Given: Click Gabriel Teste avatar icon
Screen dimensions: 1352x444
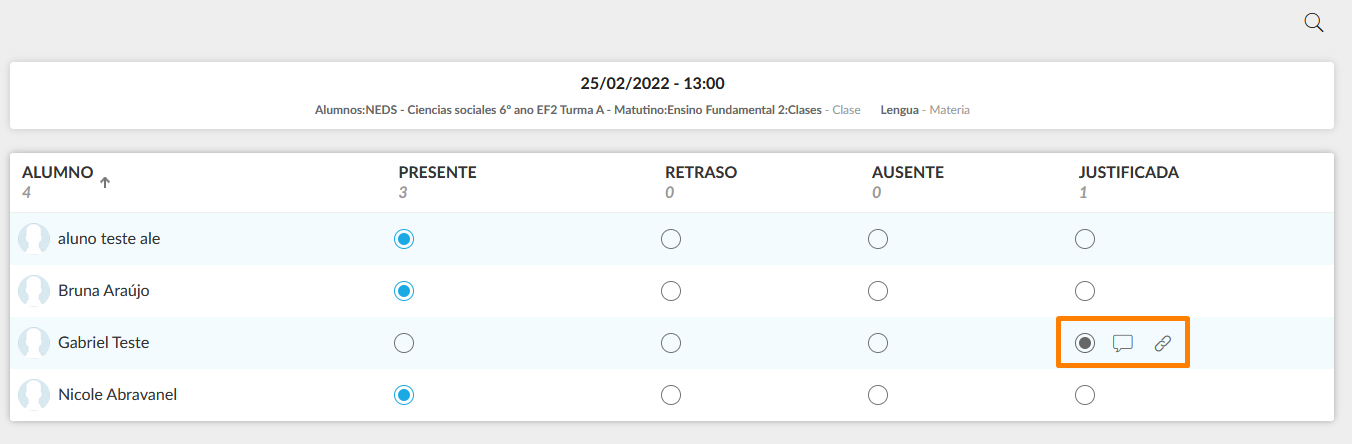Looking at the screenshot, I should (35, 343).
